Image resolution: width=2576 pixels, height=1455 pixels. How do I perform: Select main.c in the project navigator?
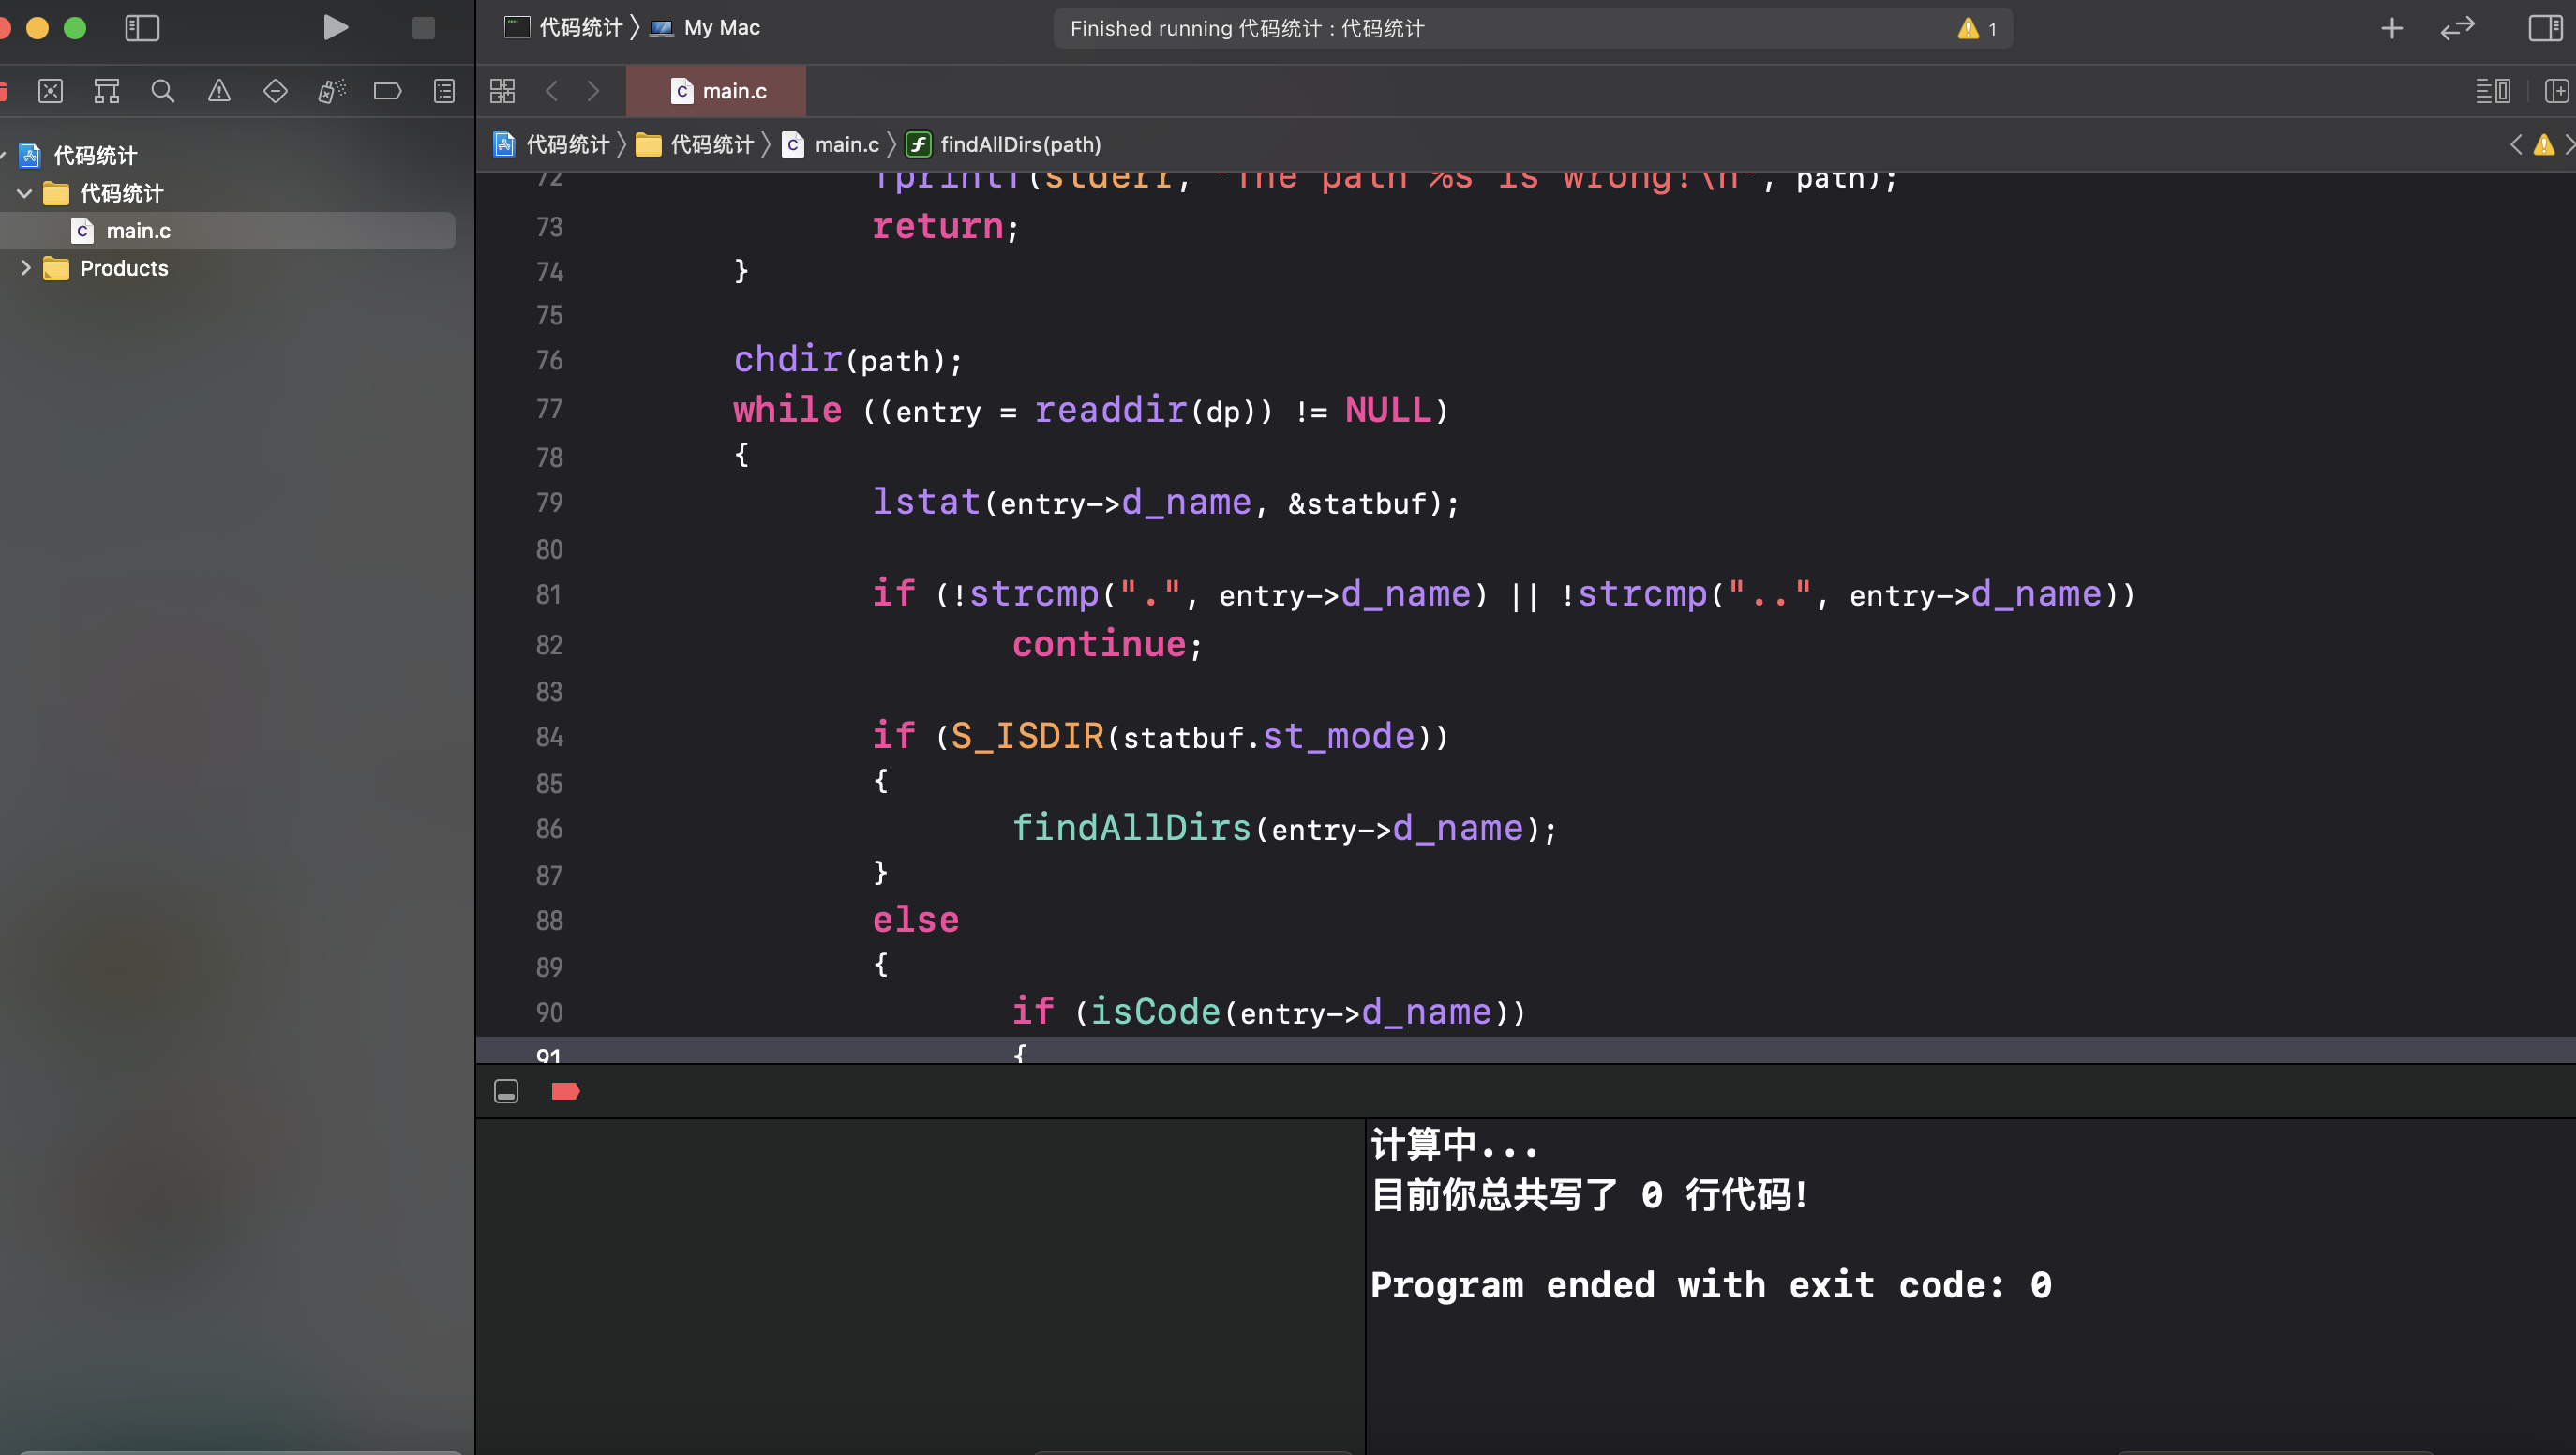(x=228, y=230)
